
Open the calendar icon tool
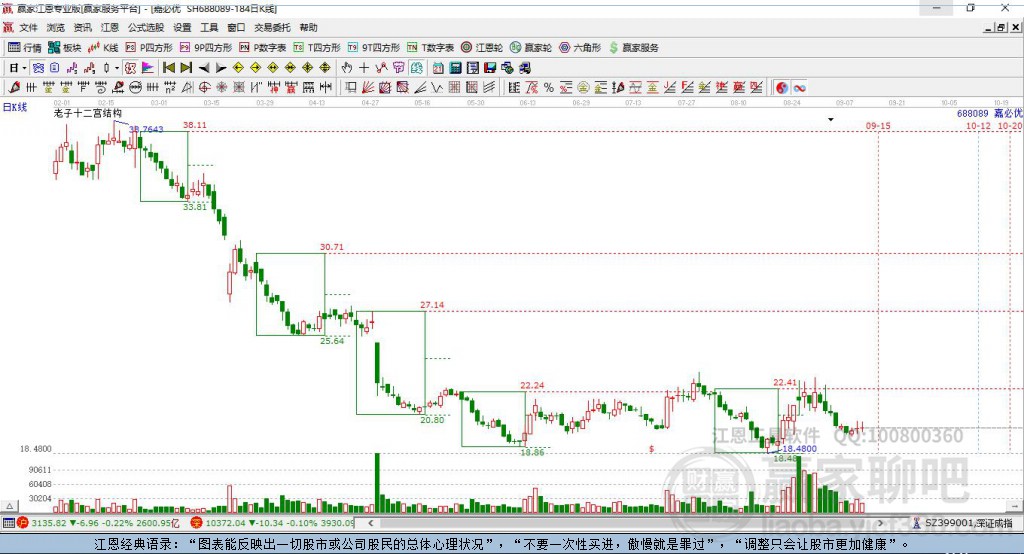[x=438, y=68]
